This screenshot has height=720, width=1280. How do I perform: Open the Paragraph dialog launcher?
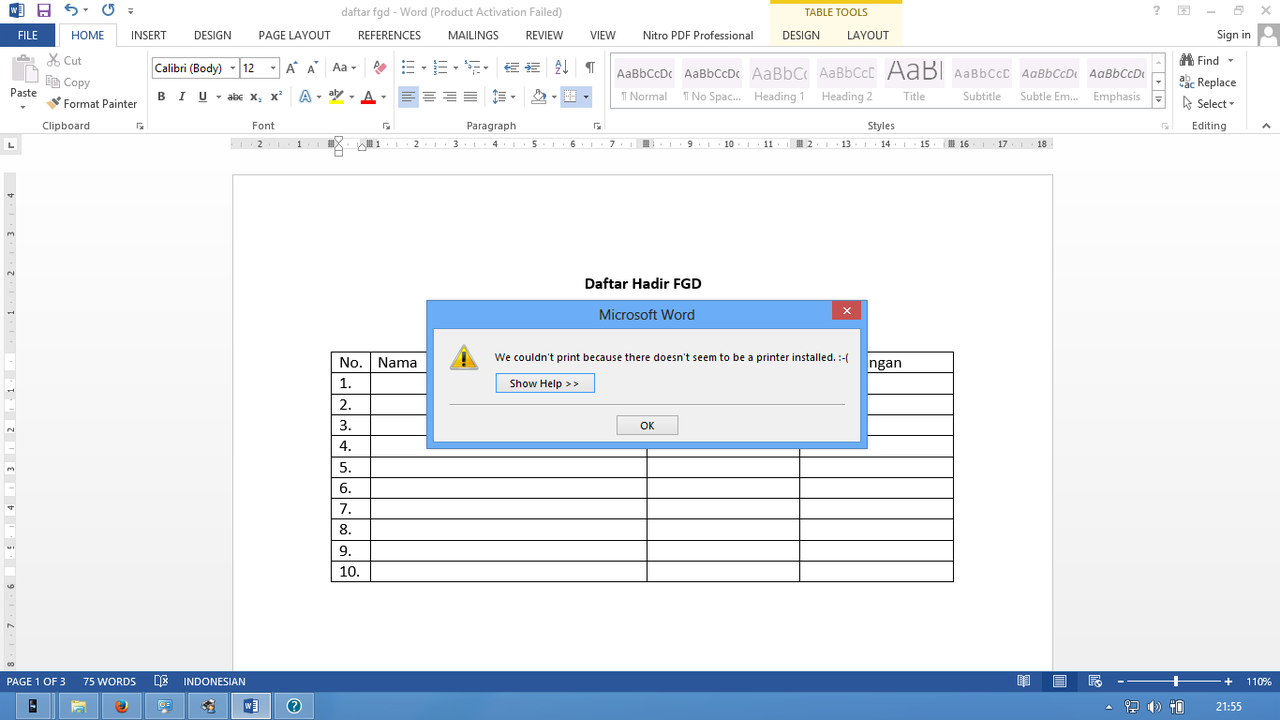point(597,126)
